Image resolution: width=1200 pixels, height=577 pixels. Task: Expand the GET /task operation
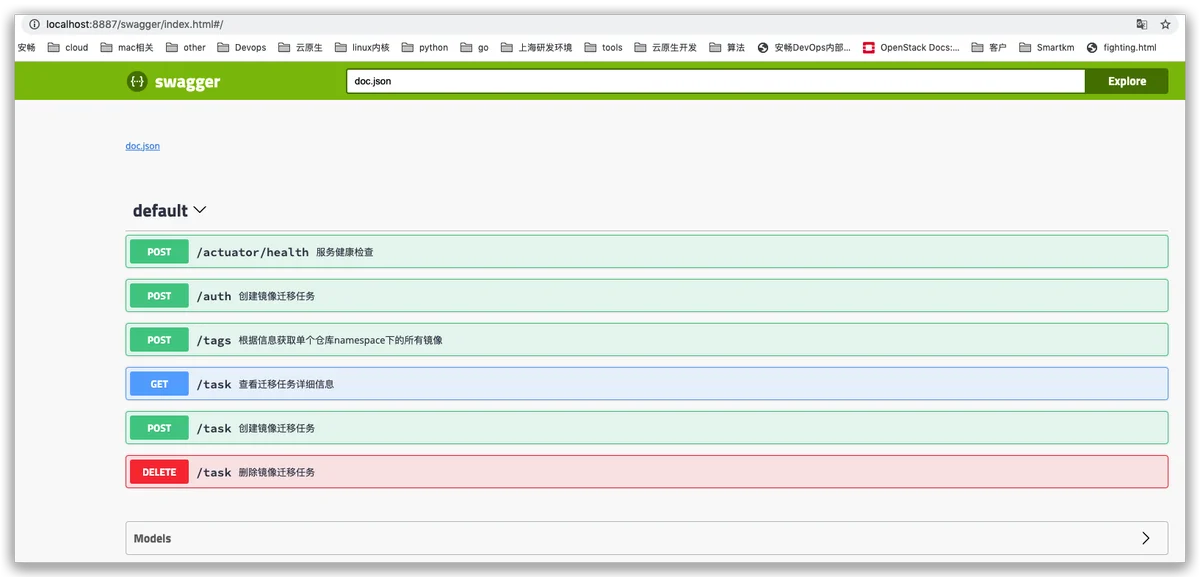tap(647, 384)
